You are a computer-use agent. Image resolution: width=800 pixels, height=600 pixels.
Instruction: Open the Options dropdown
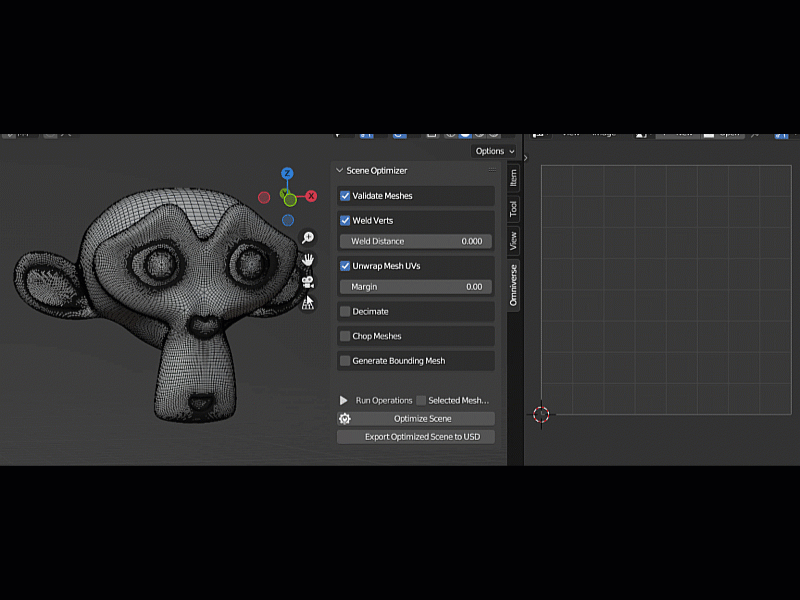pyautogui.click(x=495, y=151)
